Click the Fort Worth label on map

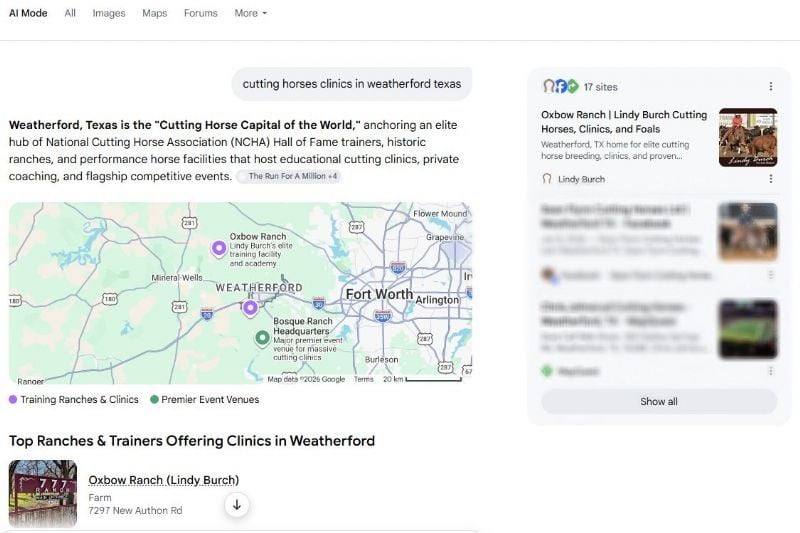[x=379, y=294]
